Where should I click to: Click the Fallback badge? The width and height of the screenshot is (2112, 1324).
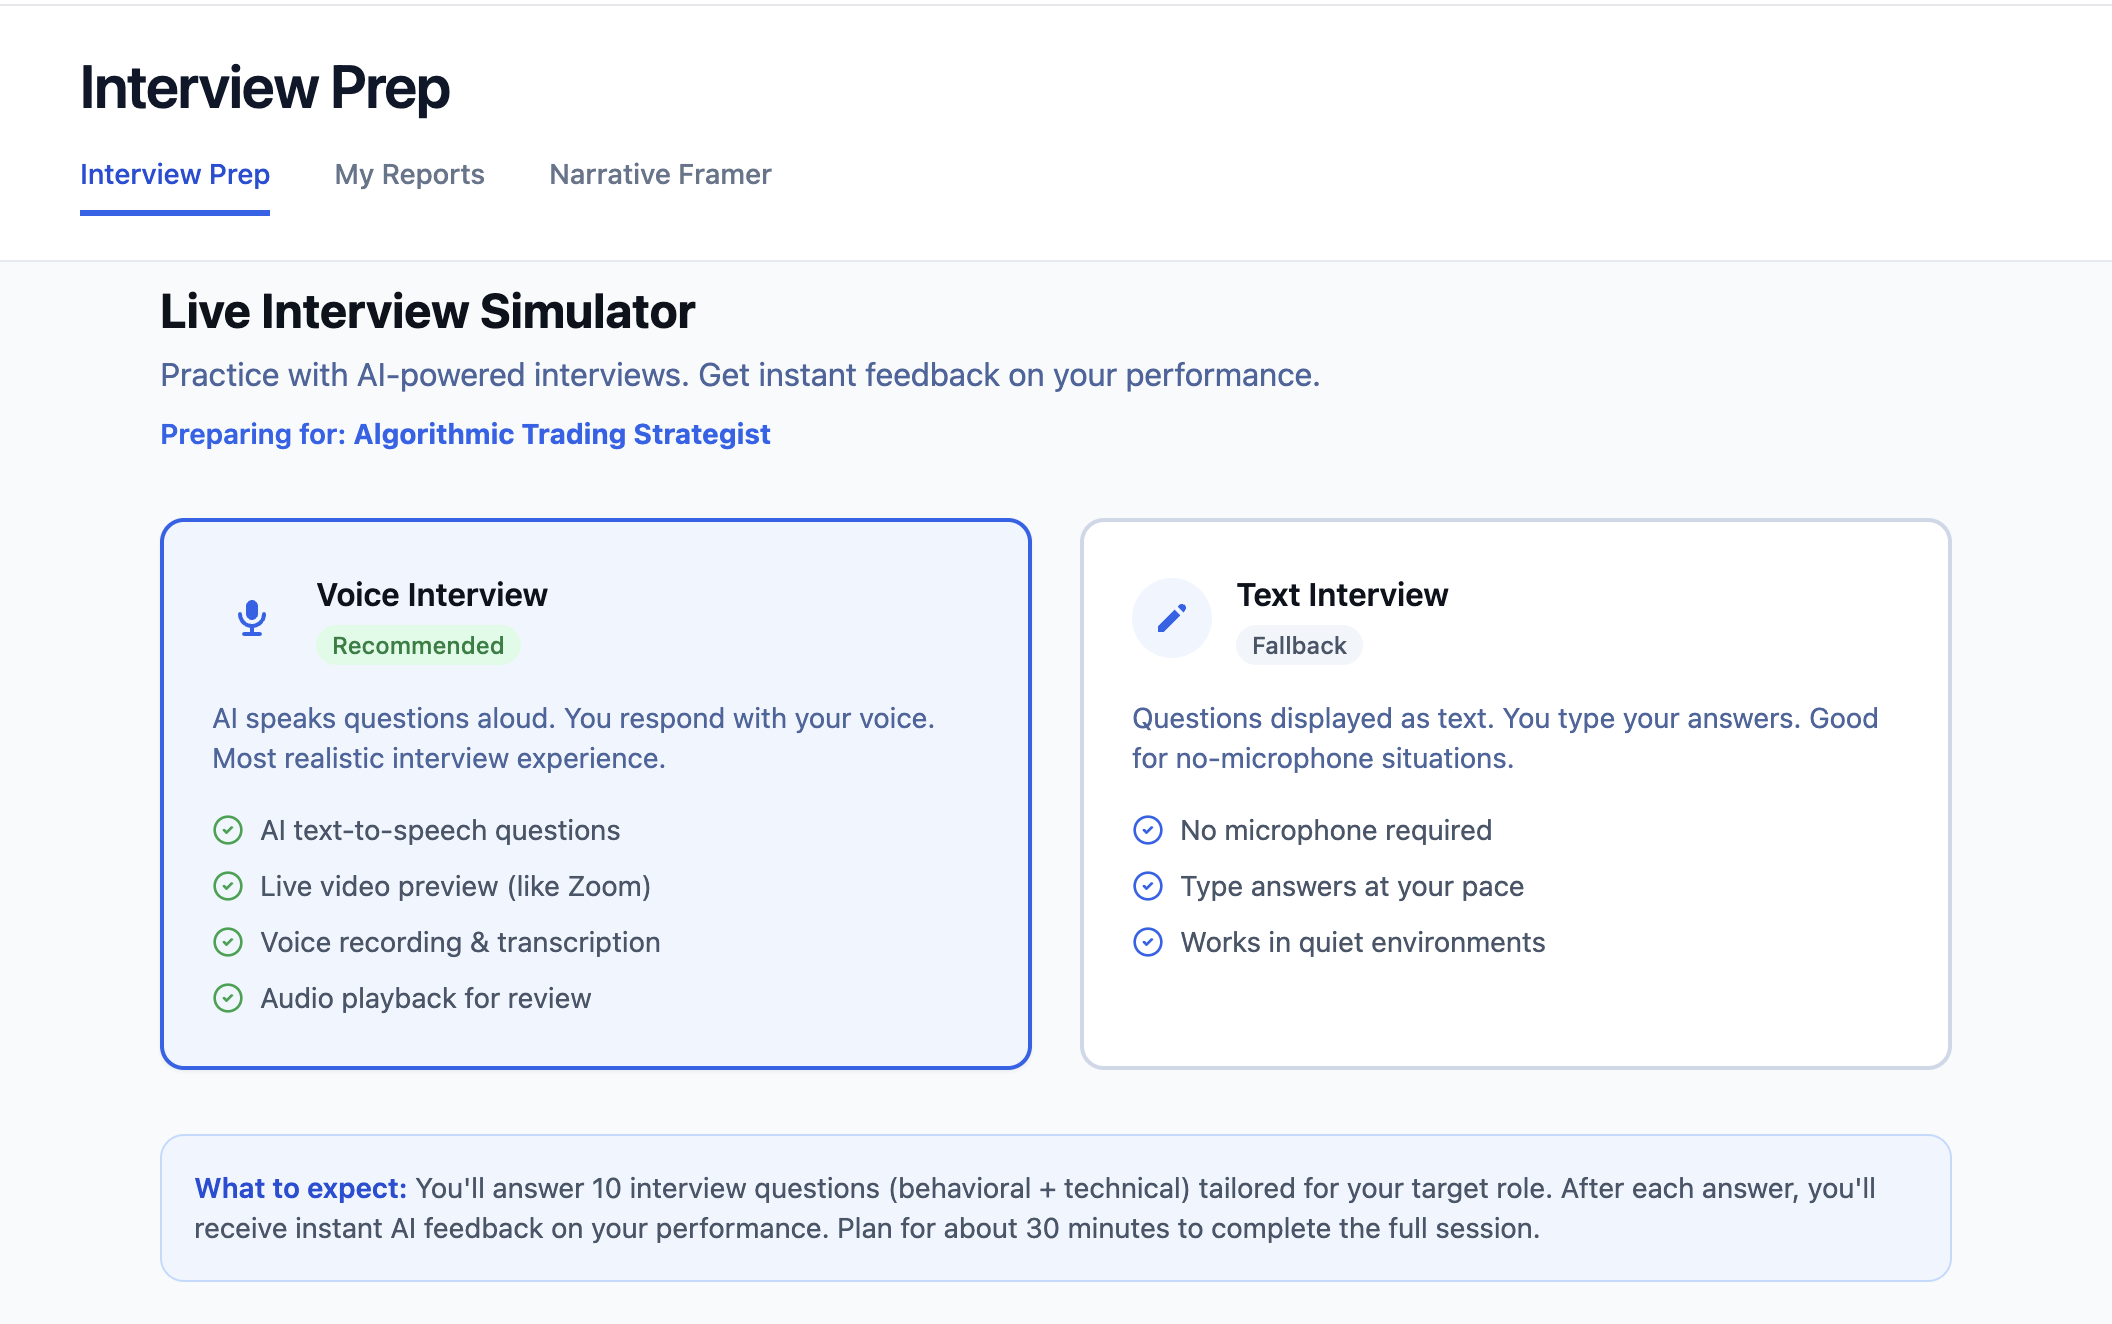[1299, 646]
